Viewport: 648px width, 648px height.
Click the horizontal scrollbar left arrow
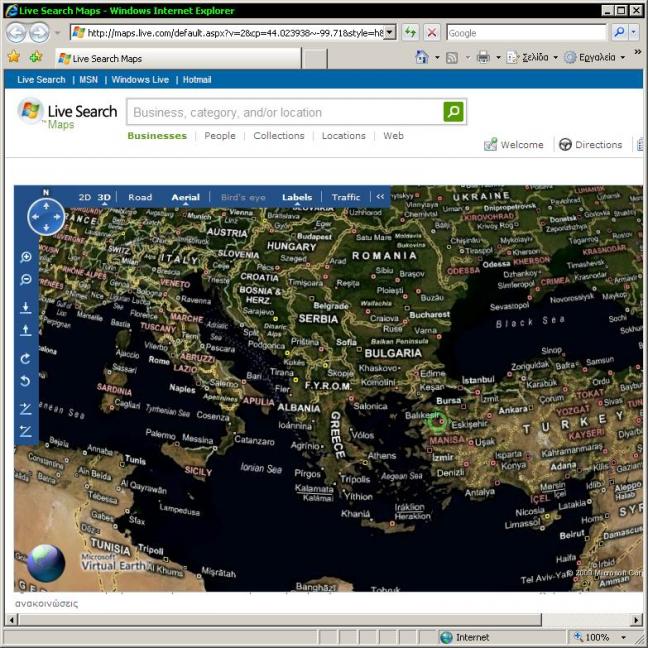(11, 619)
